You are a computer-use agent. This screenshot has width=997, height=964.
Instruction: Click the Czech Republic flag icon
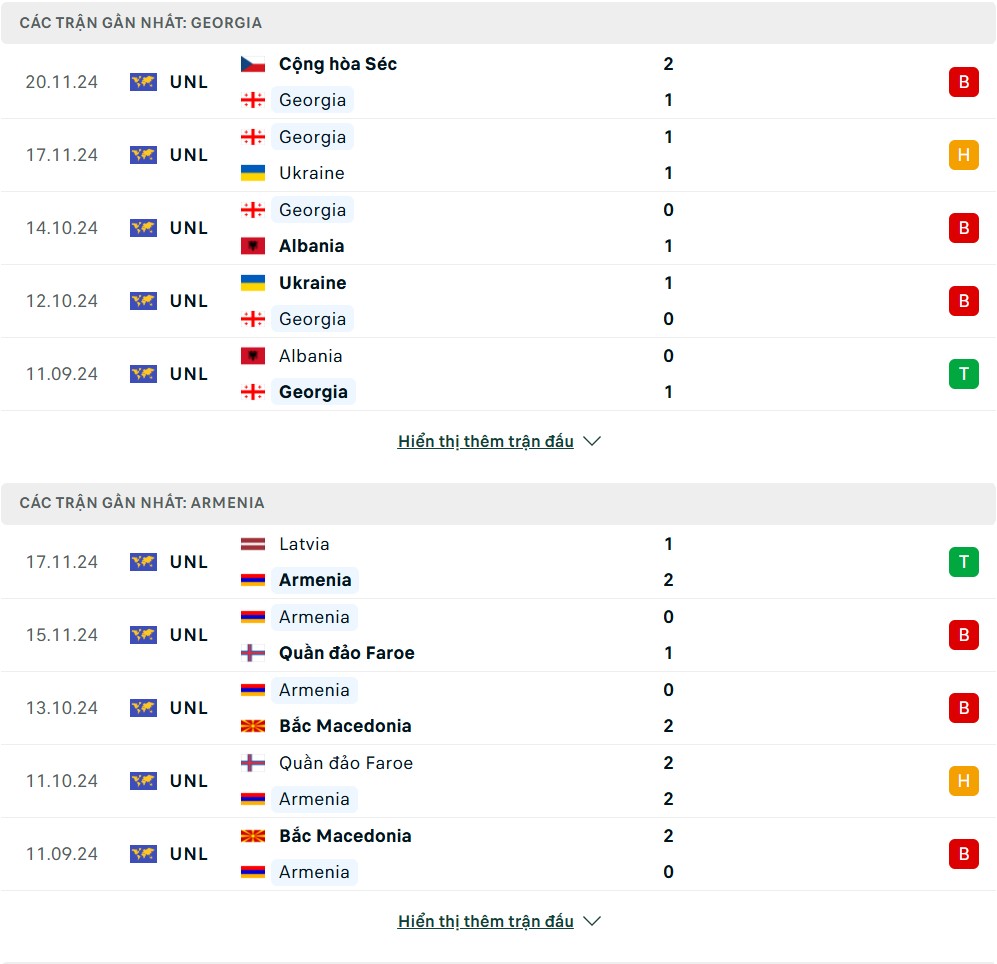tap(252, 64)
